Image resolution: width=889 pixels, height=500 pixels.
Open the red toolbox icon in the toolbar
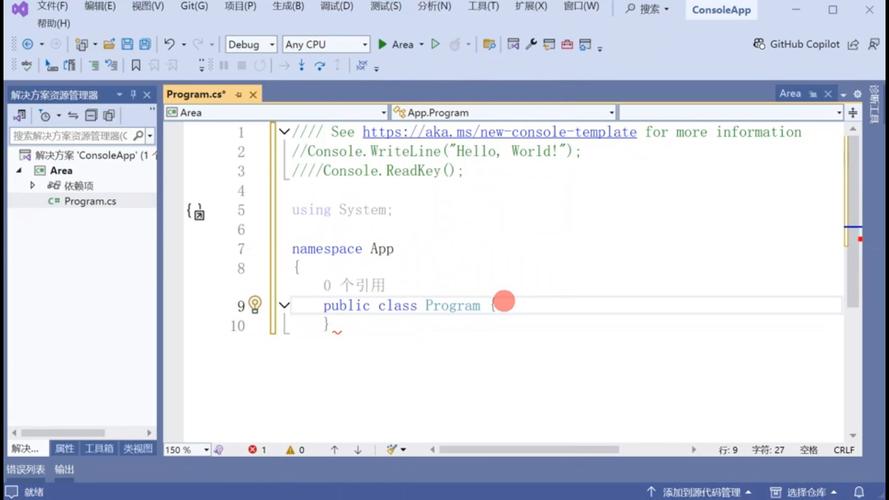coord(567,44)
